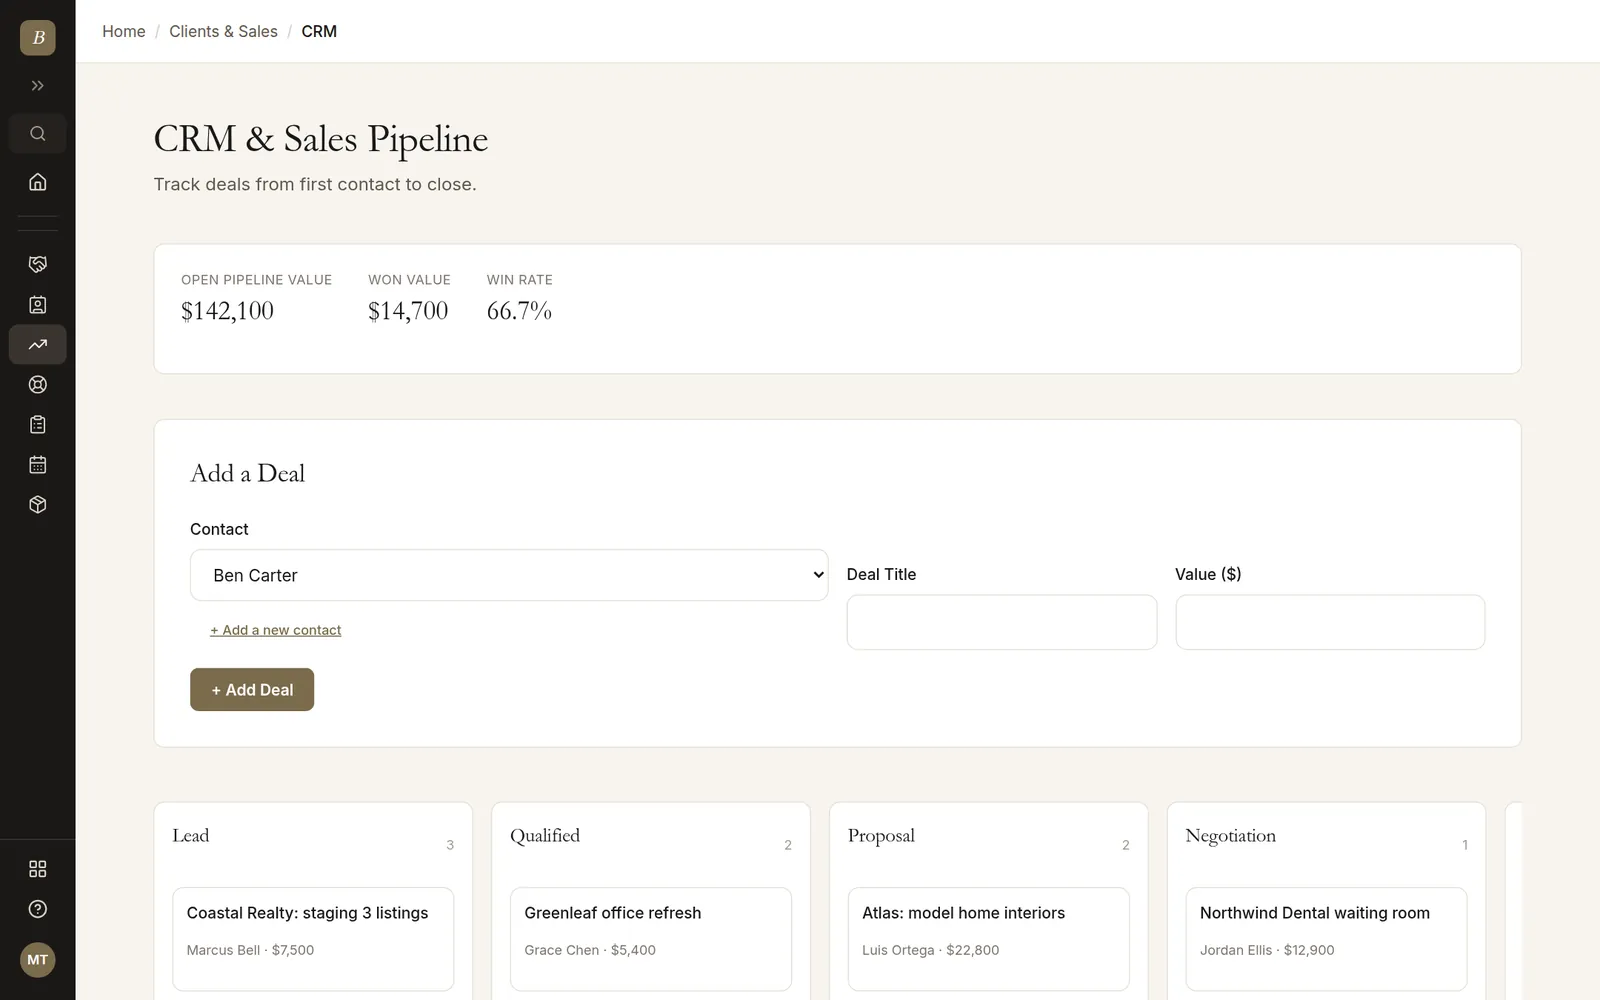Expand sidebar with double chevron icon
The image size is (1600, 1000).
click(38, 86)
